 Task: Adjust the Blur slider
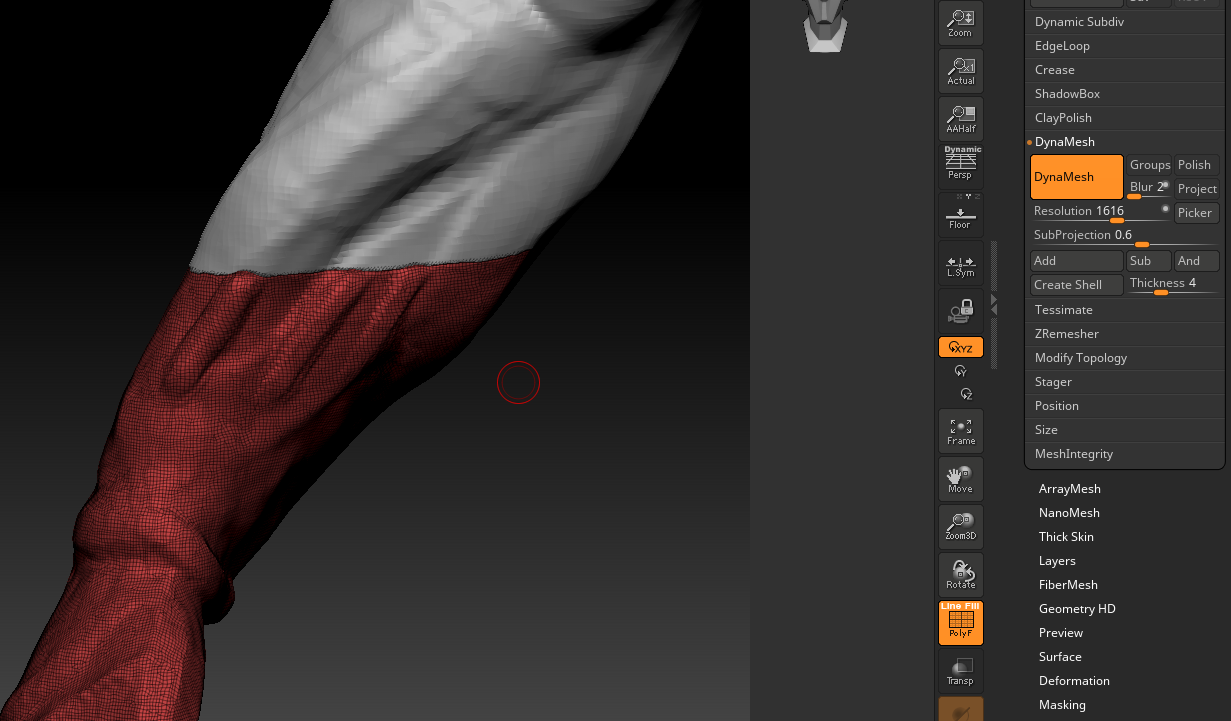click(x=1149, y=188)
